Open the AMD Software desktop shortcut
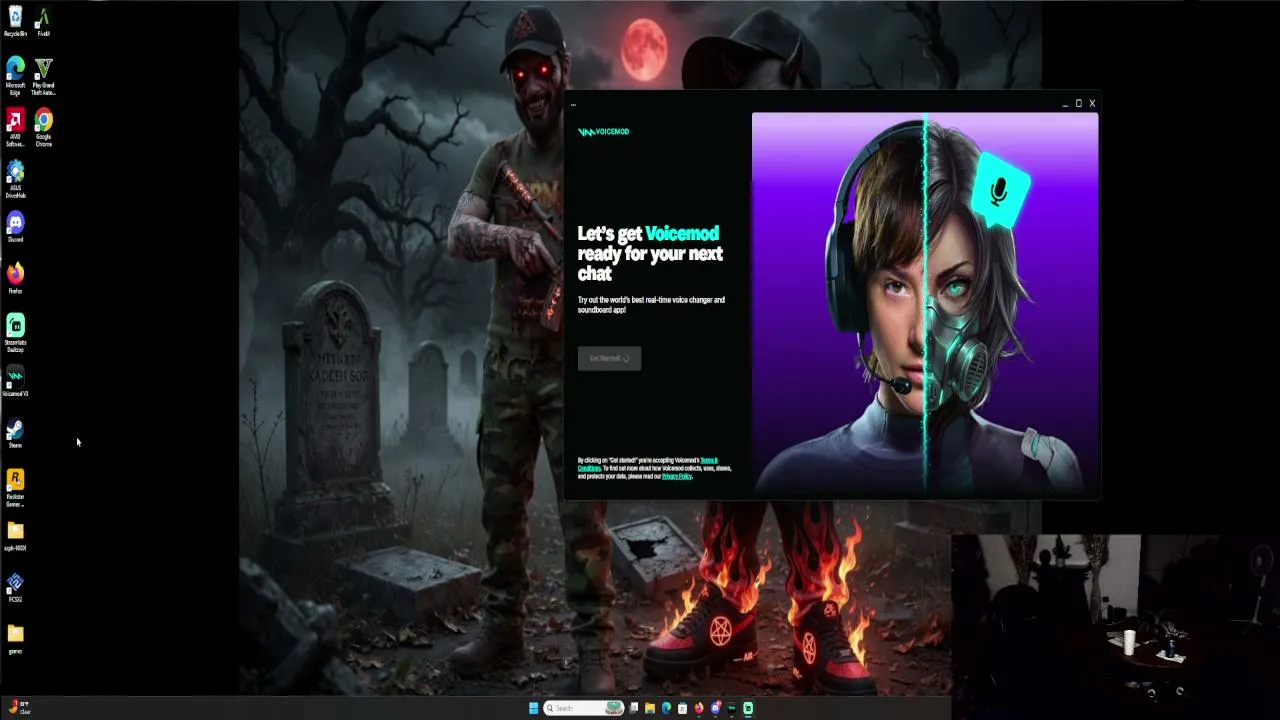The height and width of the screenshot is (720, 1280). pyautogui.click(x=15, y=128)
